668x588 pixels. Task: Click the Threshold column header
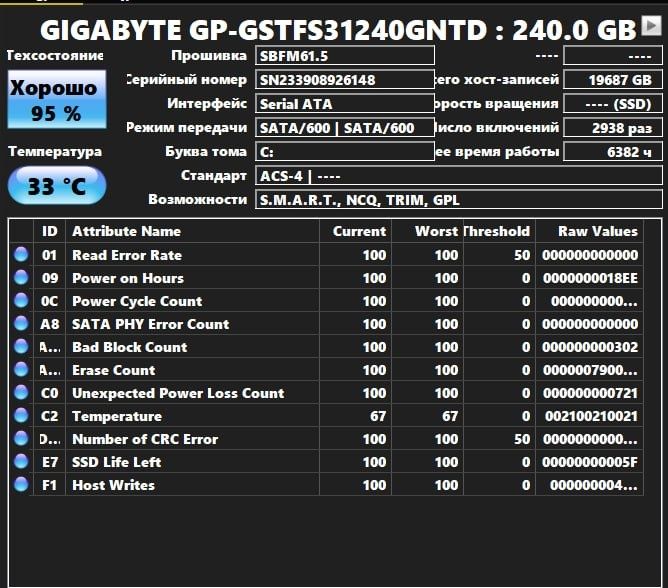[x=499, y=231]
